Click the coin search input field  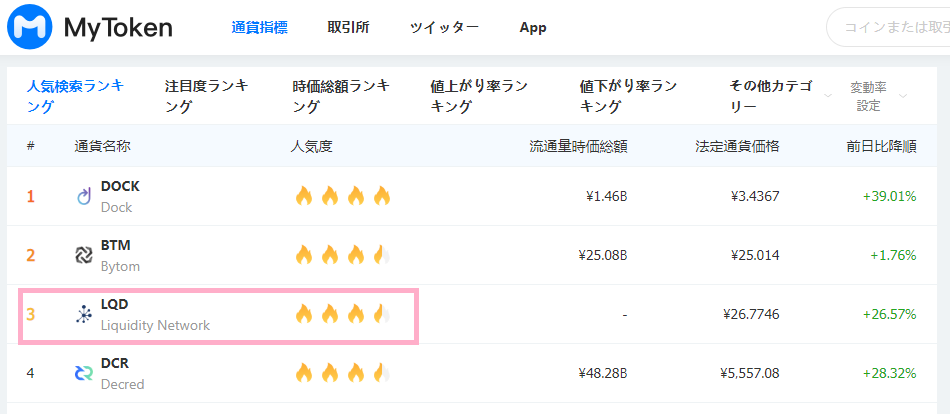[x=890, y=28]
